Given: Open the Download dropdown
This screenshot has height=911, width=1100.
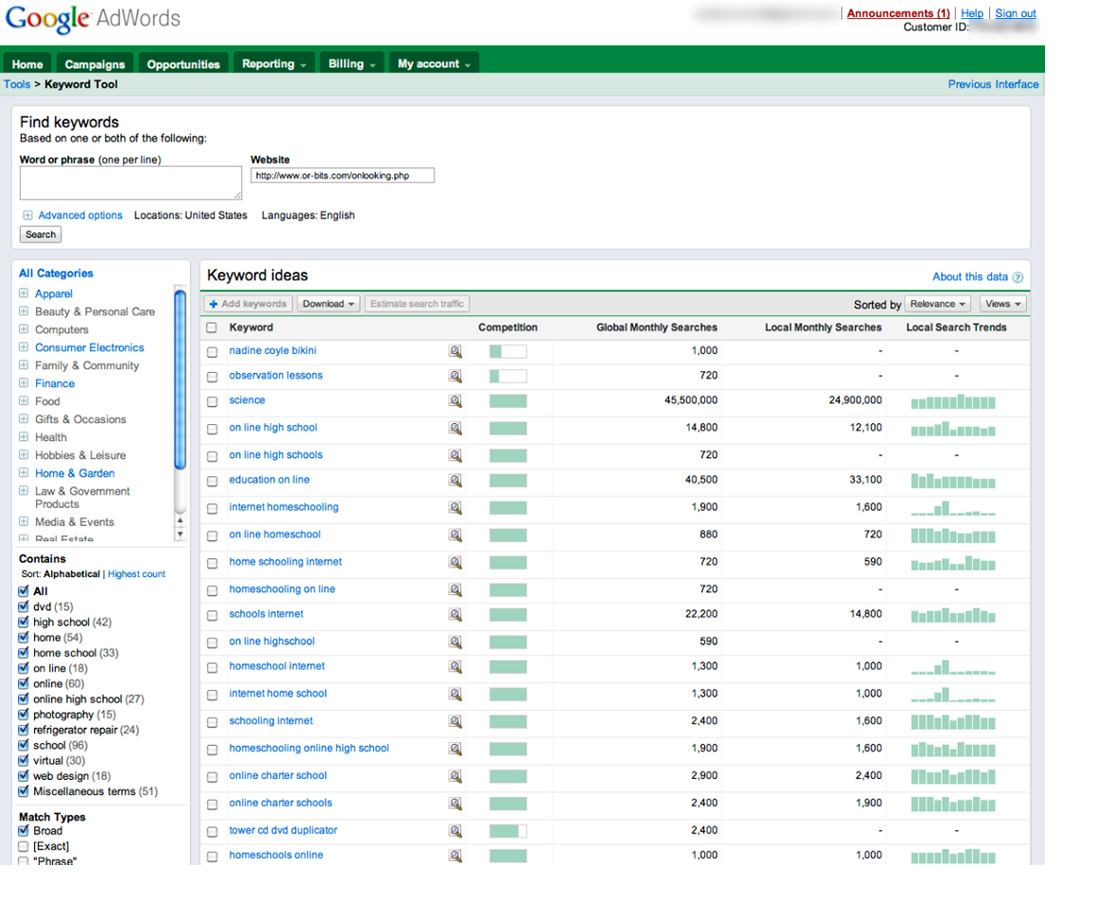Looking at the screenshot, I should pos(328,304).
